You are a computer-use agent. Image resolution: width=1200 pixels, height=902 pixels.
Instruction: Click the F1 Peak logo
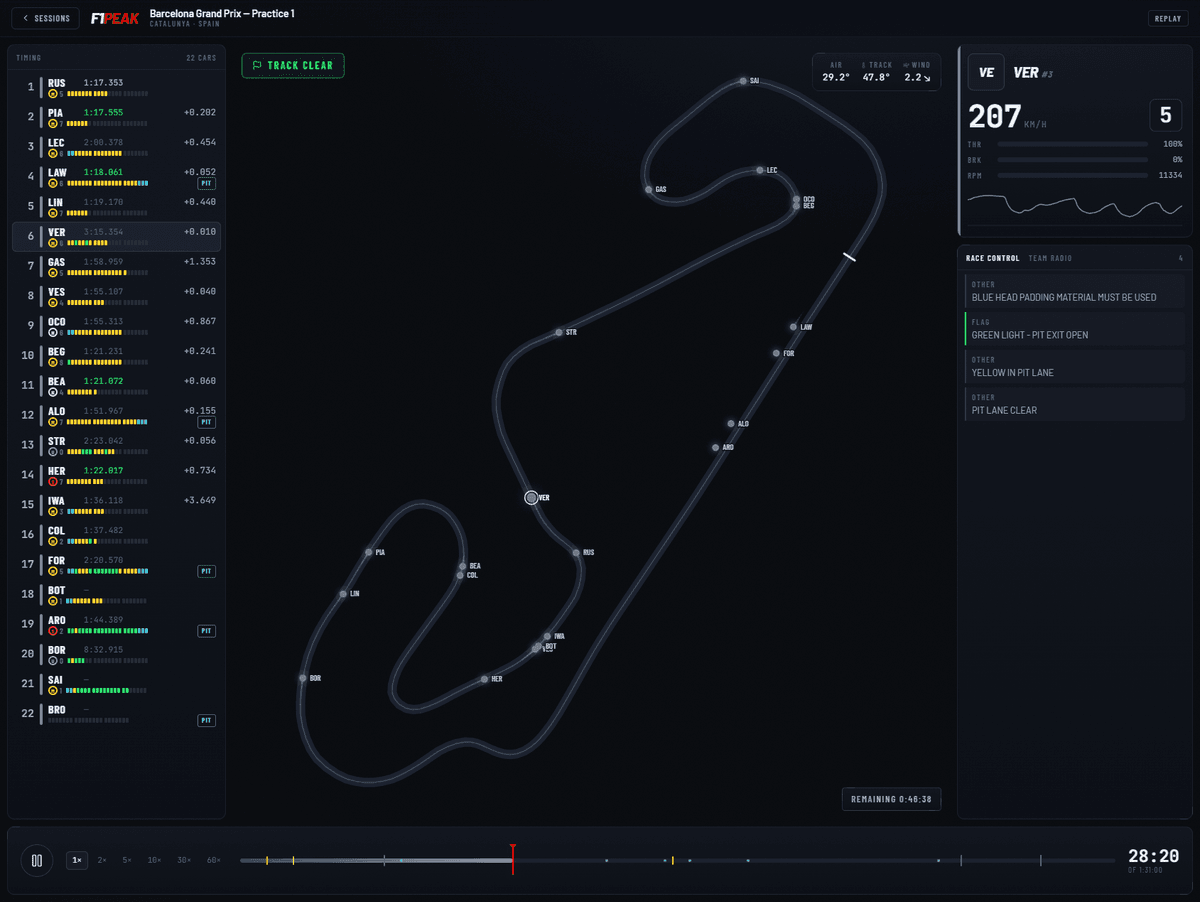115,18
